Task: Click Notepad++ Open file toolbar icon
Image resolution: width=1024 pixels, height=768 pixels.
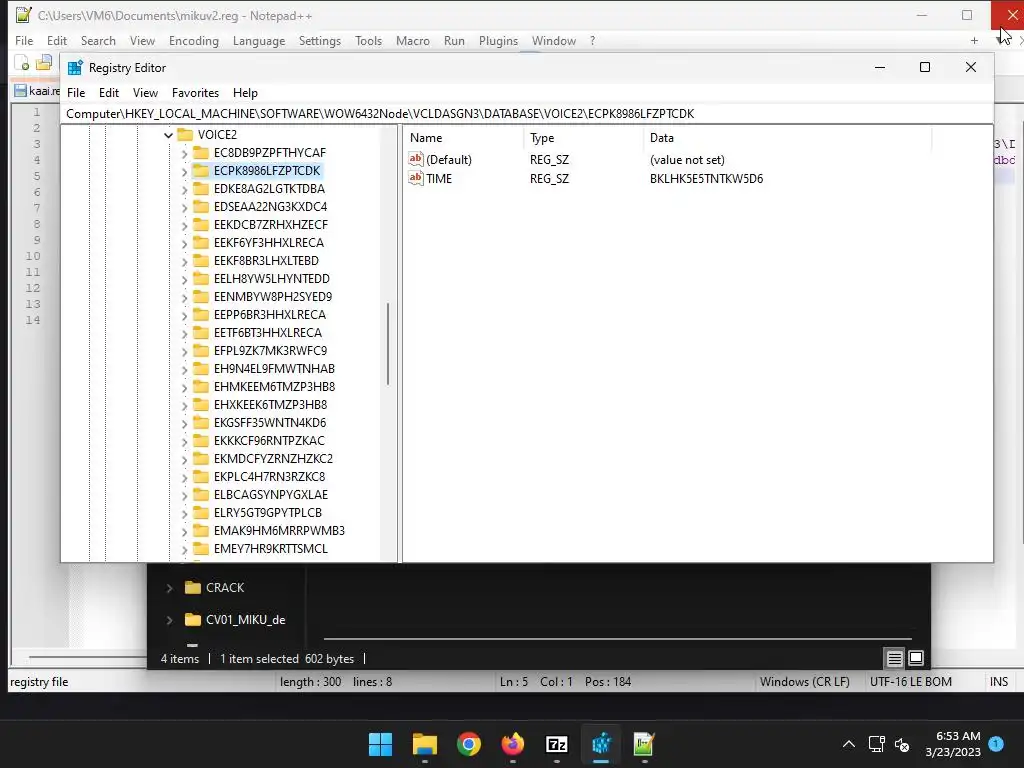Action: pyautogui.click(x=44, y=63)
